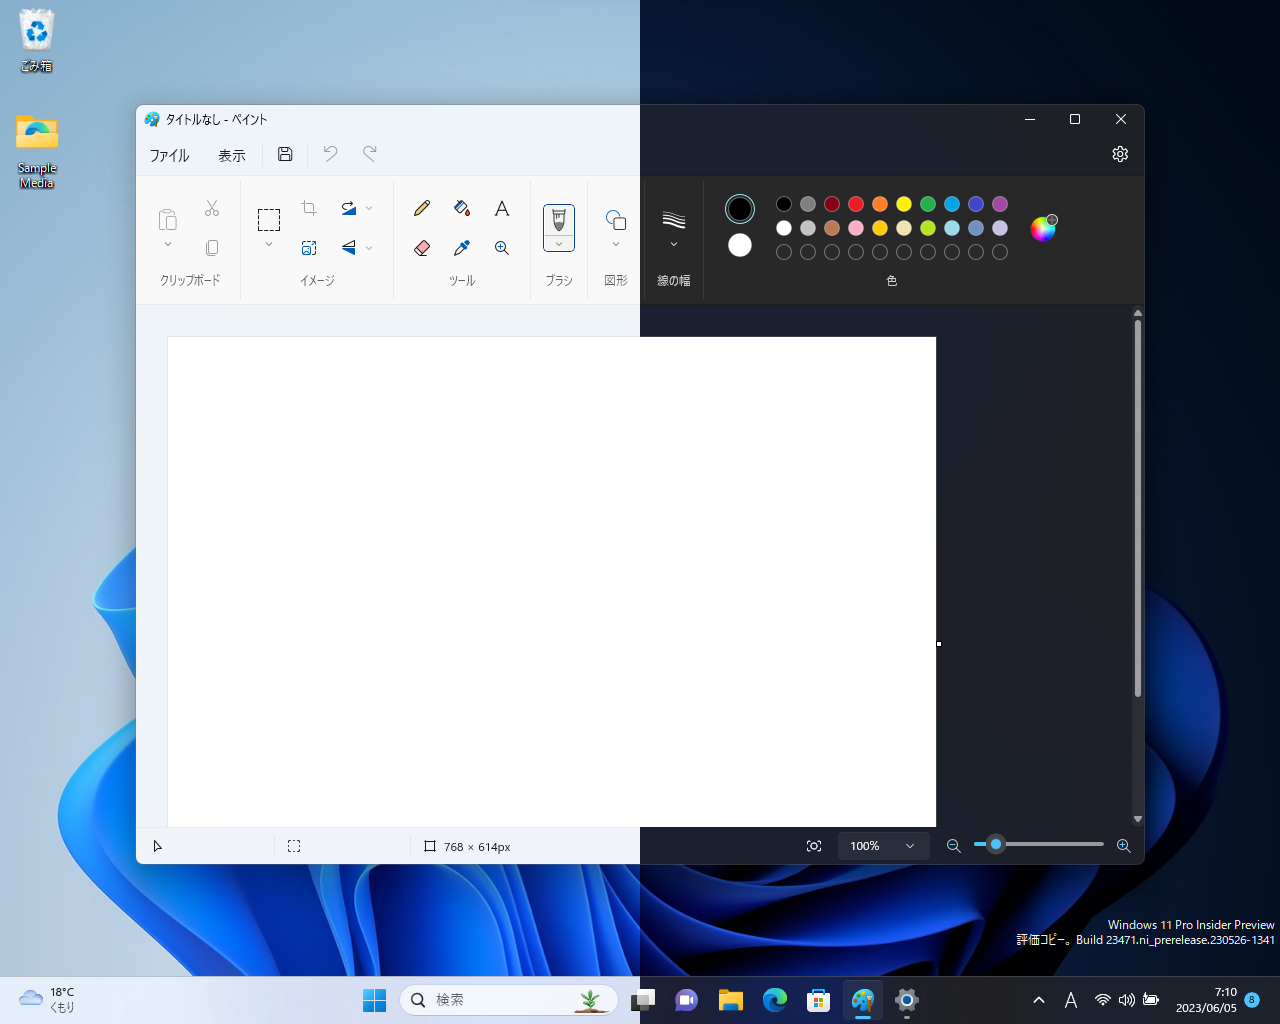Activate the Magnifier tool
The image size is (1280, 1024).
501,248
